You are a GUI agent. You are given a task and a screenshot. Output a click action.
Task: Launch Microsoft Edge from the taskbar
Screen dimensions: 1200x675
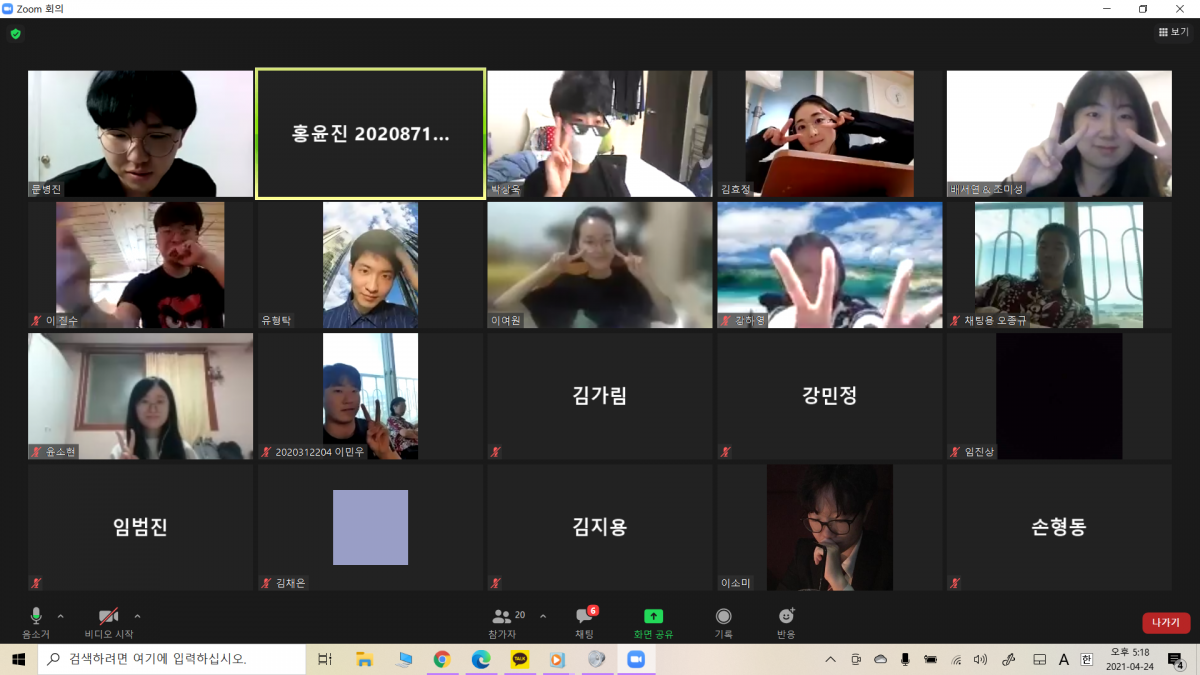tap(481, 659)
